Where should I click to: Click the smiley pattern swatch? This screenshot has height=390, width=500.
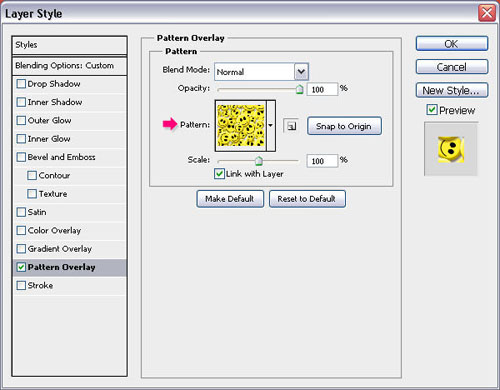point(241,126)
